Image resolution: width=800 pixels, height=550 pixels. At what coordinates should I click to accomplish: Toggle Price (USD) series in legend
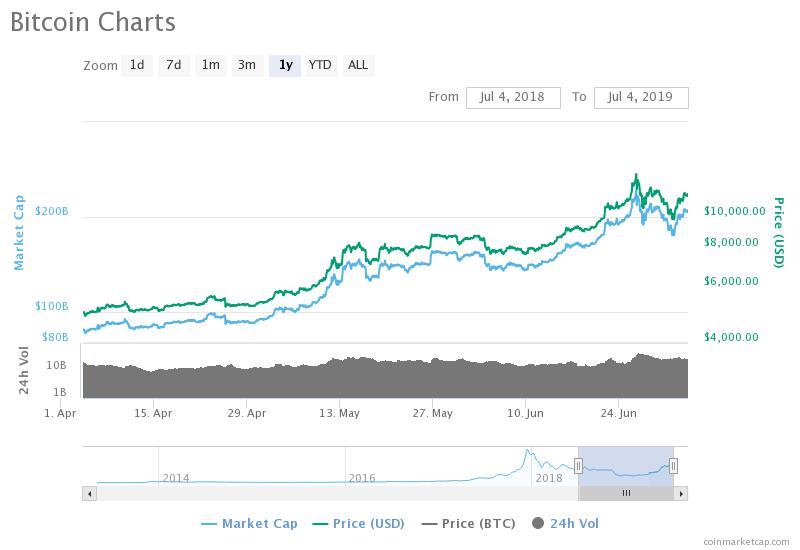coord(358,523)
